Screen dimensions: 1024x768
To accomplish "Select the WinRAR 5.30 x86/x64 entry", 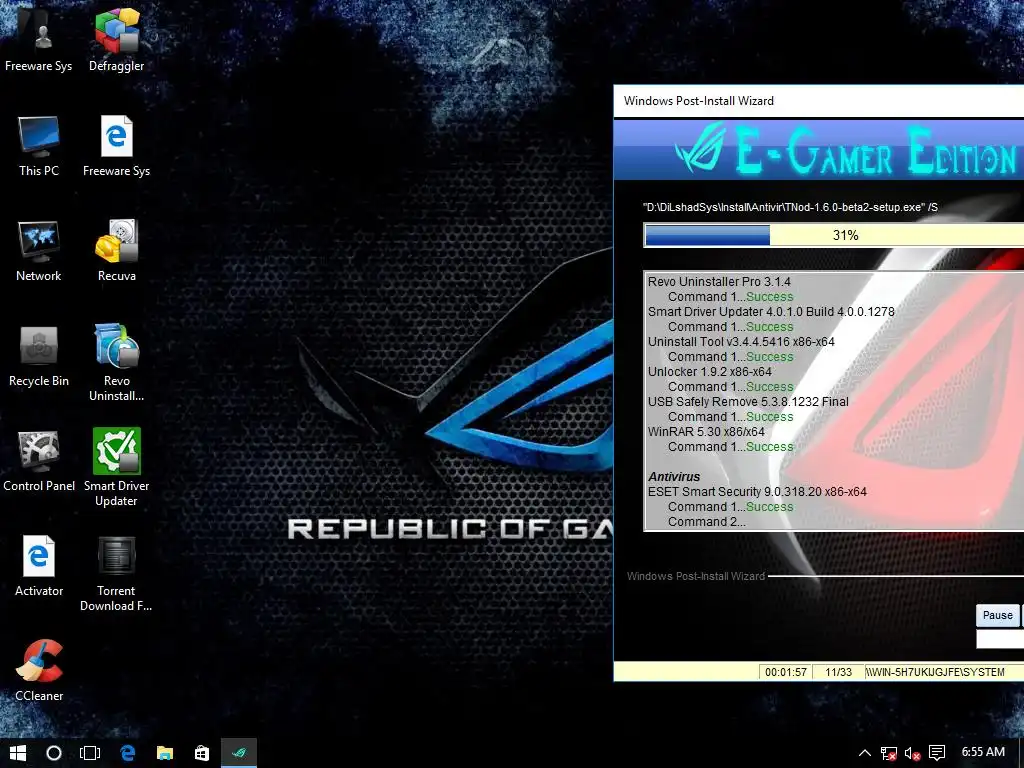I will pyautogui.click(x=705, y=432).
